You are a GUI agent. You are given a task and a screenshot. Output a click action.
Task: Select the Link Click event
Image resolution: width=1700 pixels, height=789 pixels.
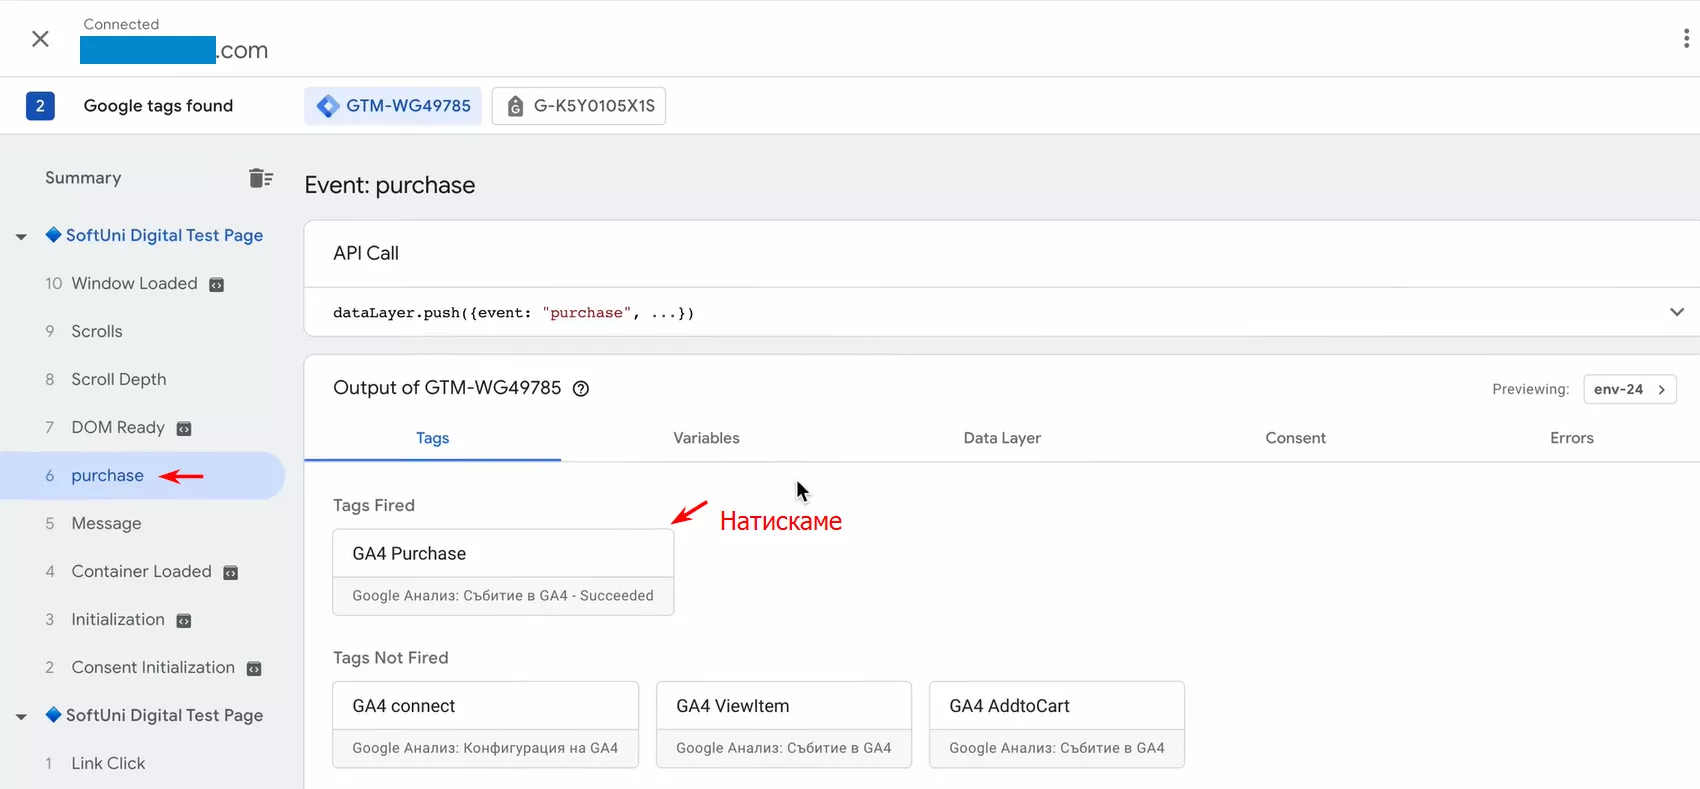tap(108, 763)
